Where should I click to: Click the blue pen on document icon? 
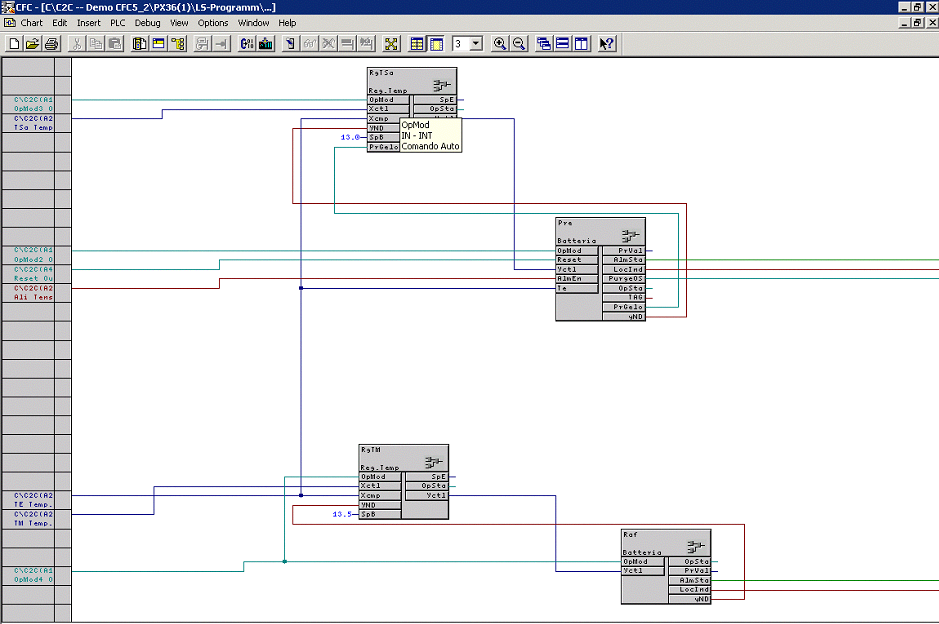point(290,44)
